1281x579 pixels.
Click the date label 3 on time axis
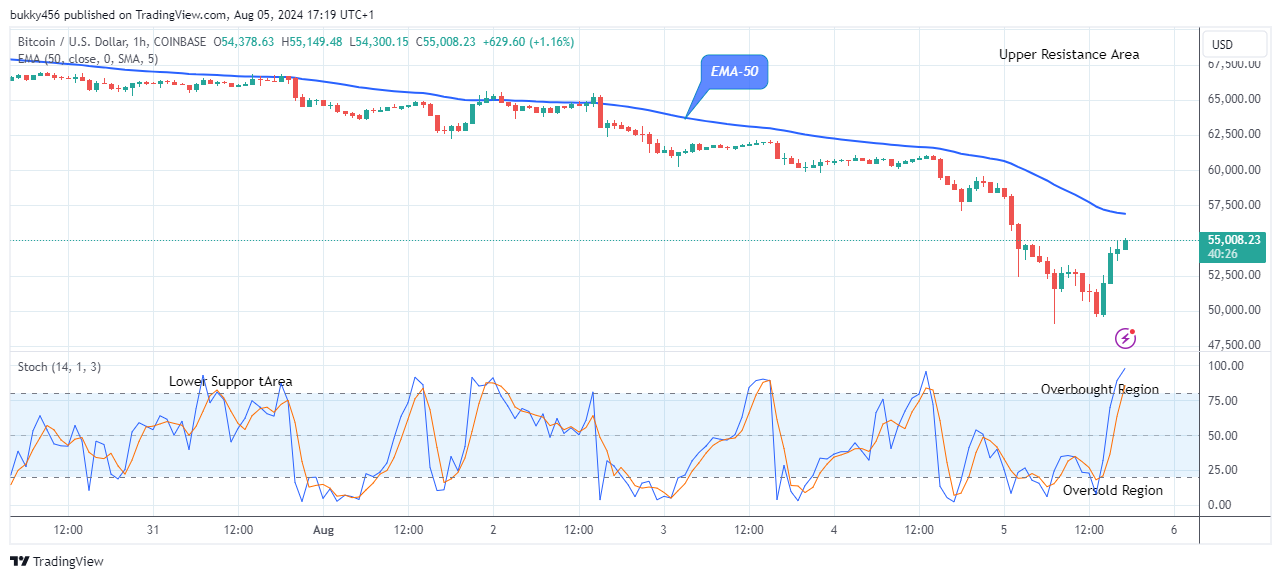pos(663,529)
